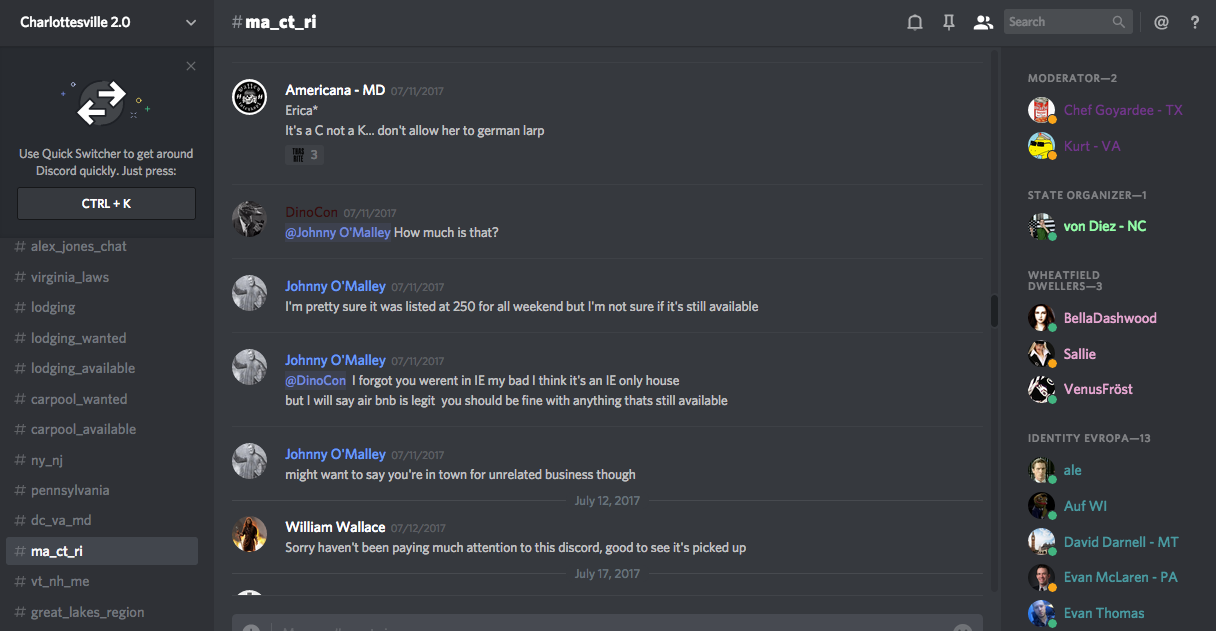The width and height of the screenshot is (1216, 631).
Task: Open notification settings bell icon
Action: (x=914, y=22)
